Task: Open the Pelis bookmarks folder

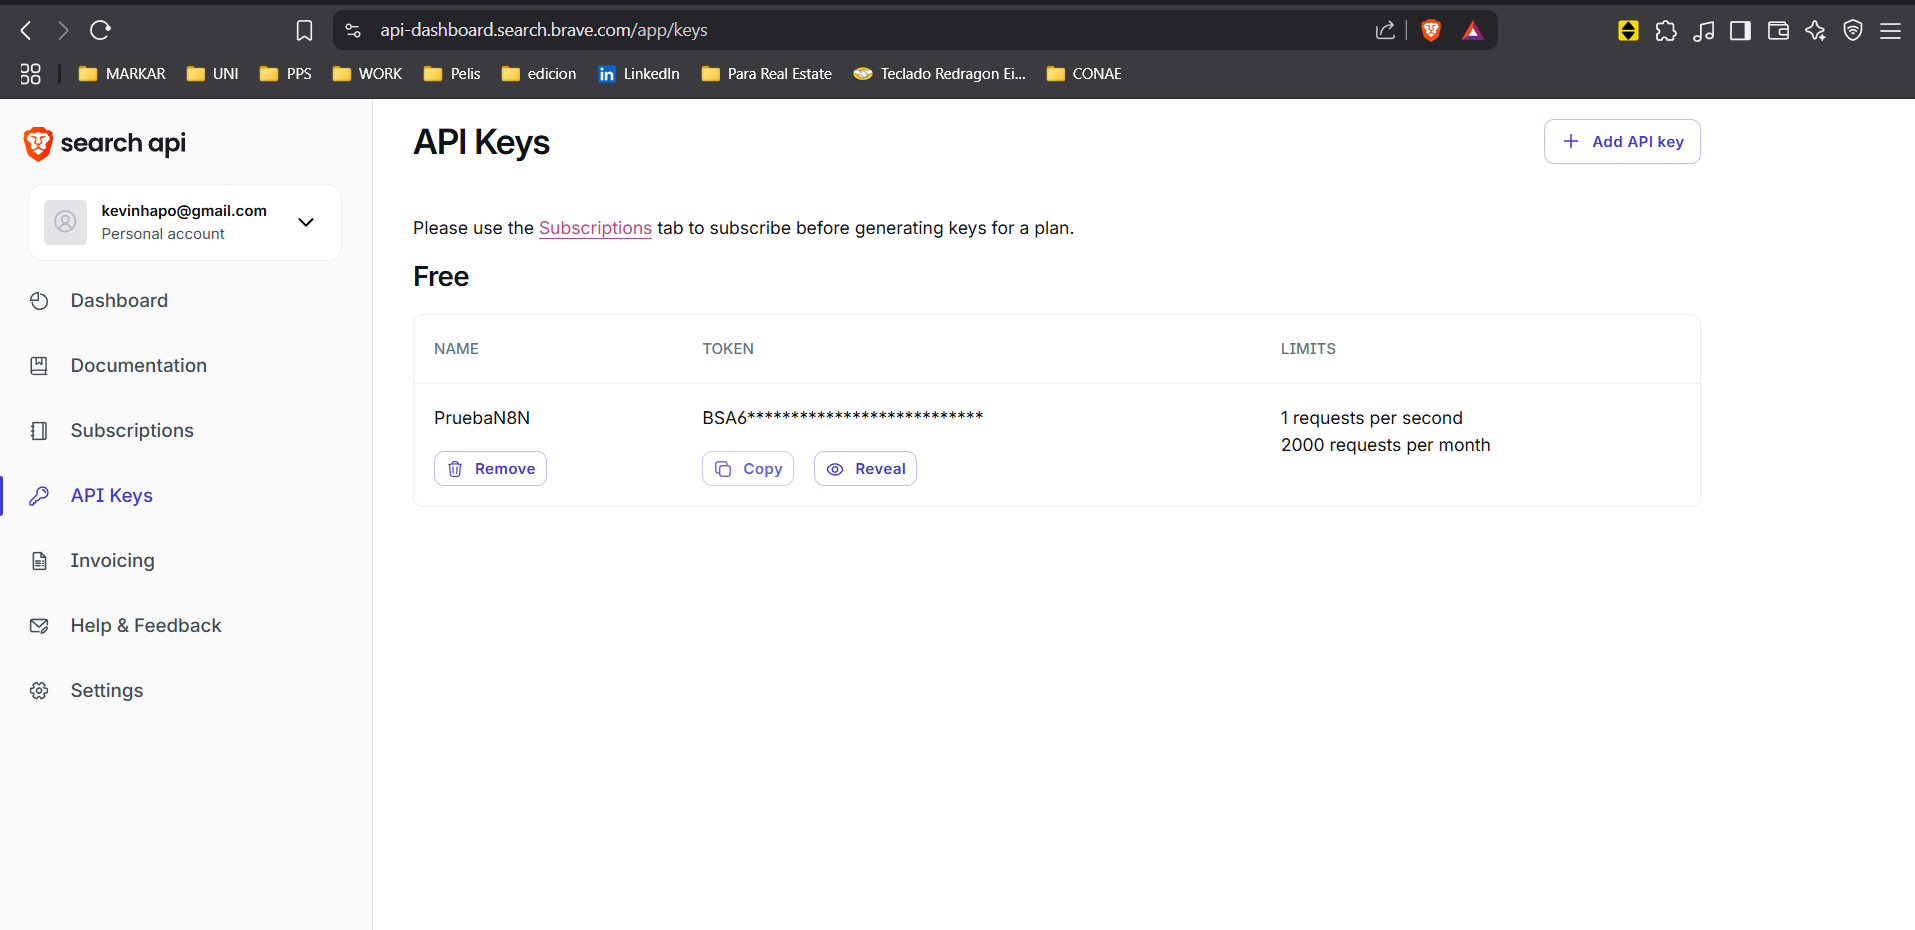Action: tap(452, 74)
